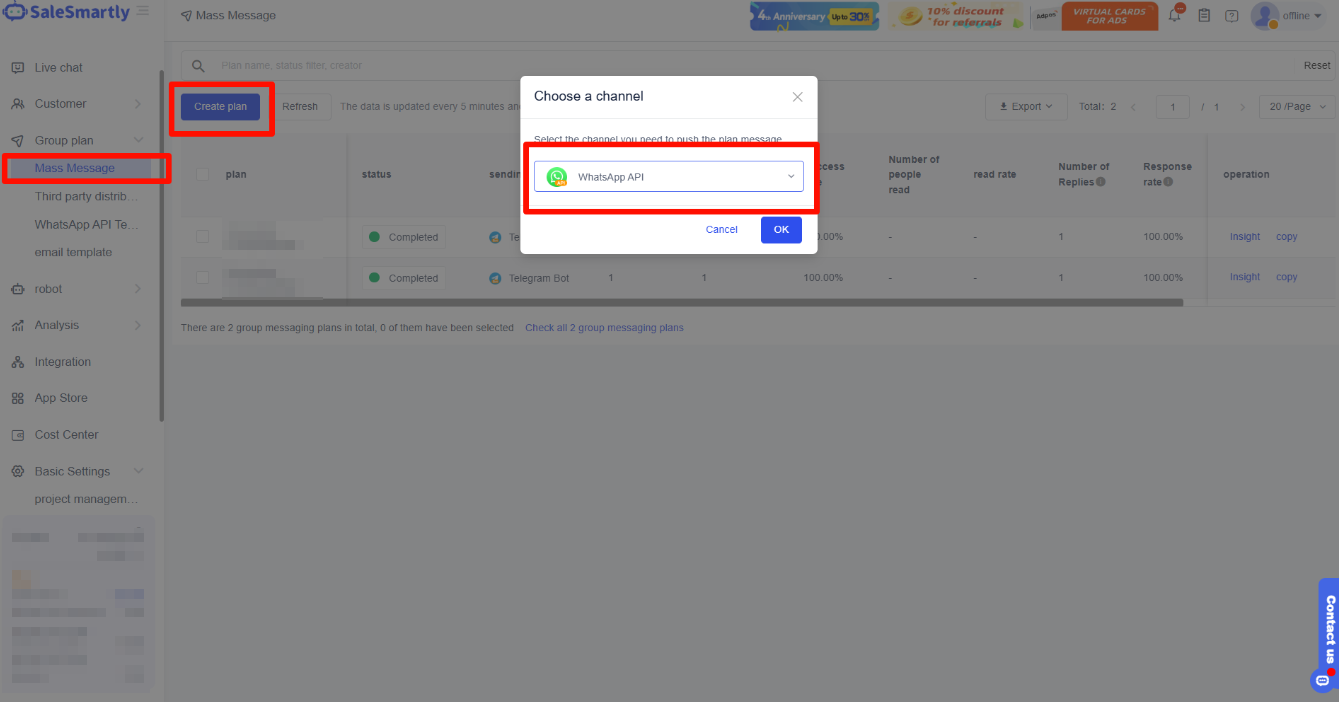This screenshot has width=1339, height=702.
Task: Tick the second plan row checkbox
Action: point(203,277)
